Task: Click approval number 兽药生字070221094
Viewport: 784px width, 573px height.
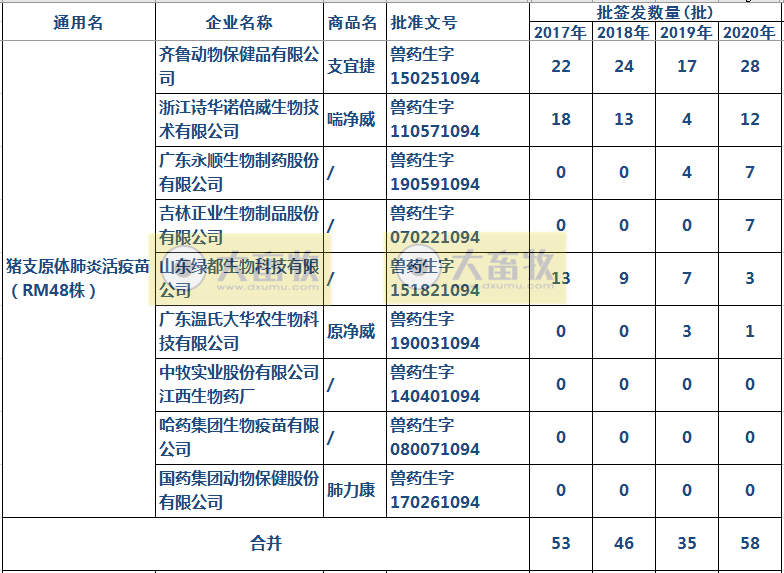Action: pyautogui.click(x=435, y=226)
